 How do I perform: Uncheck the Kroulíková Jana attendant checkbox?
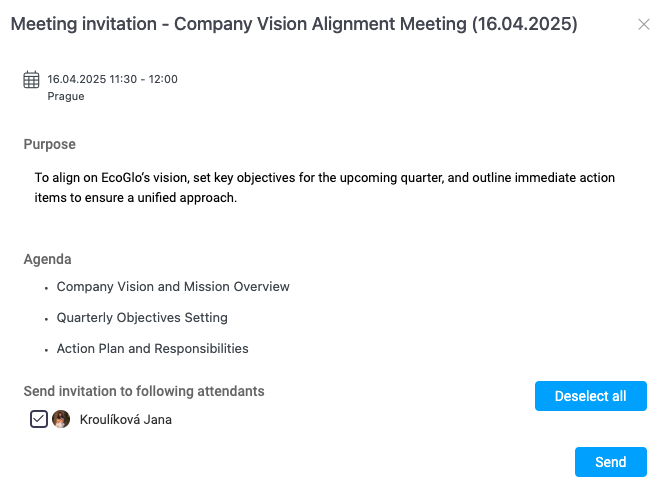[x=39, y=419]
